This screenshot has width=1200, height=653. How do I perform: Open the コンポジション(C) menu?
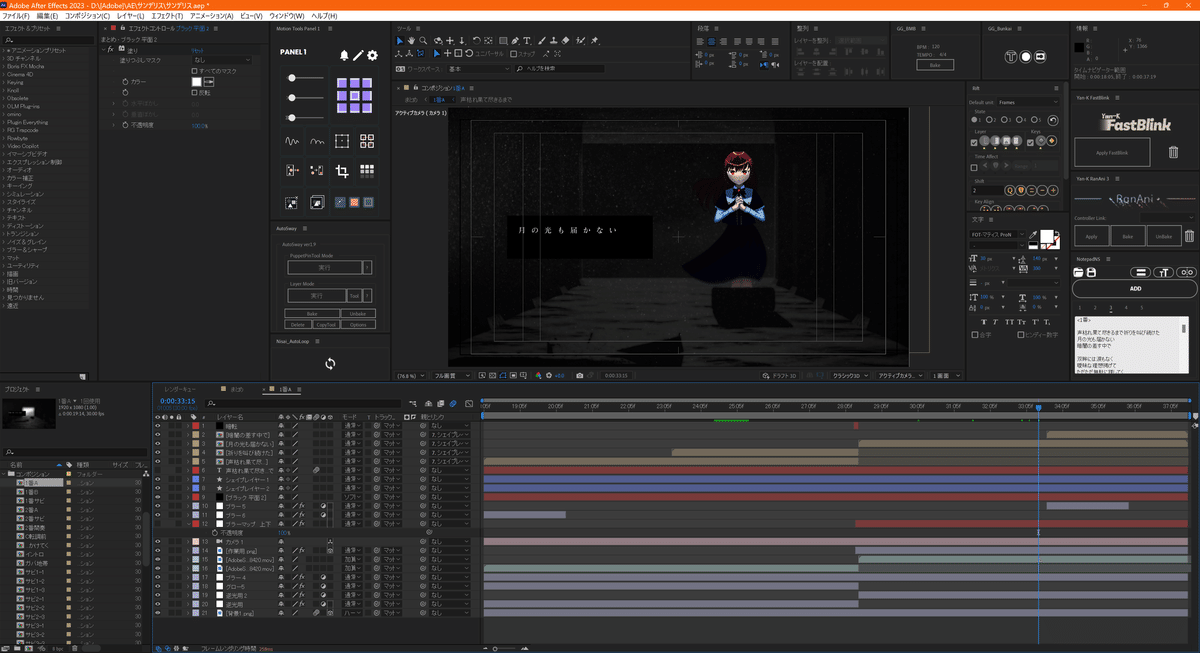point(88,17)
